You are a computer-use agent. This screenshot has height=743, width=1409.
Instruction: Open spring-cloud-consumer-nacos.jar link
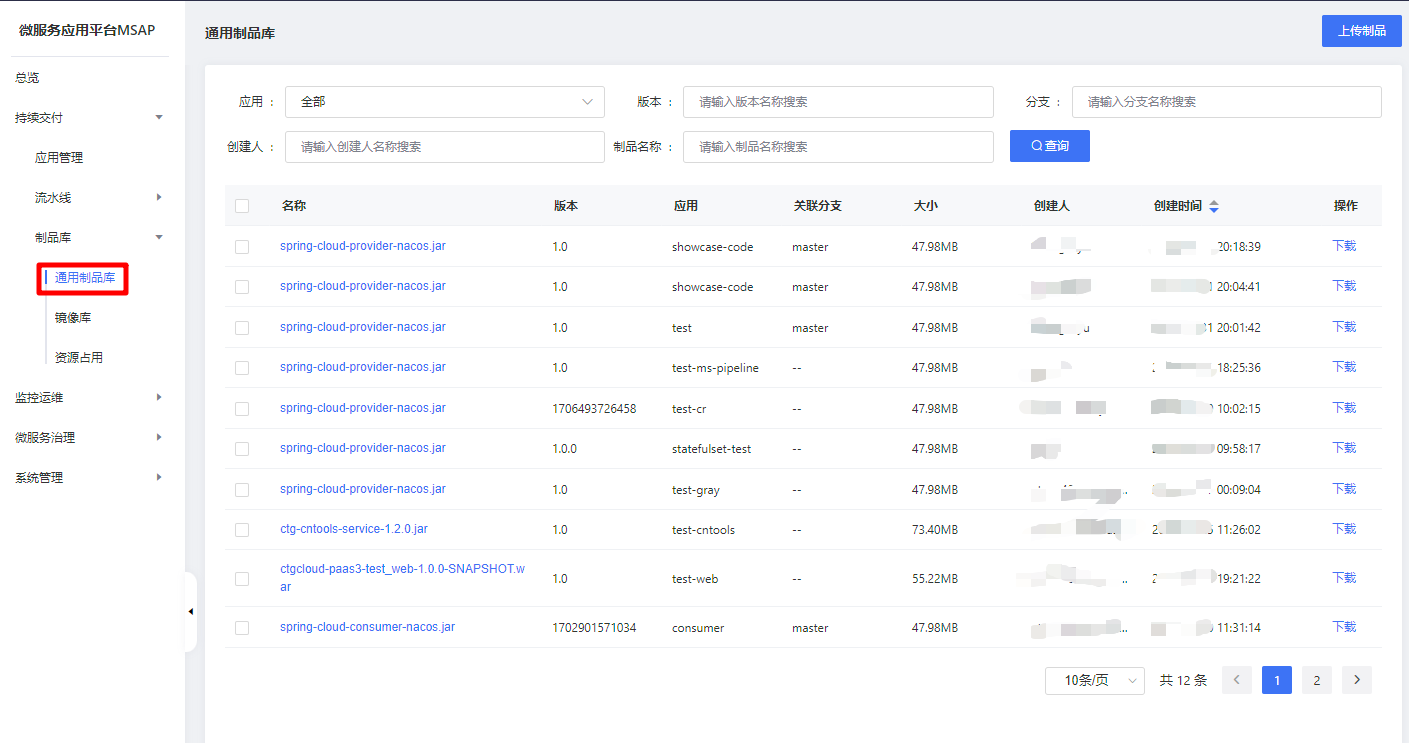(368, 627)
